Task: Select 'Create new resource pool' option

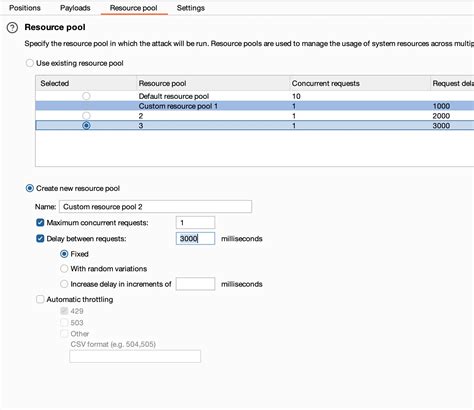Action: (x=30, y=188)
